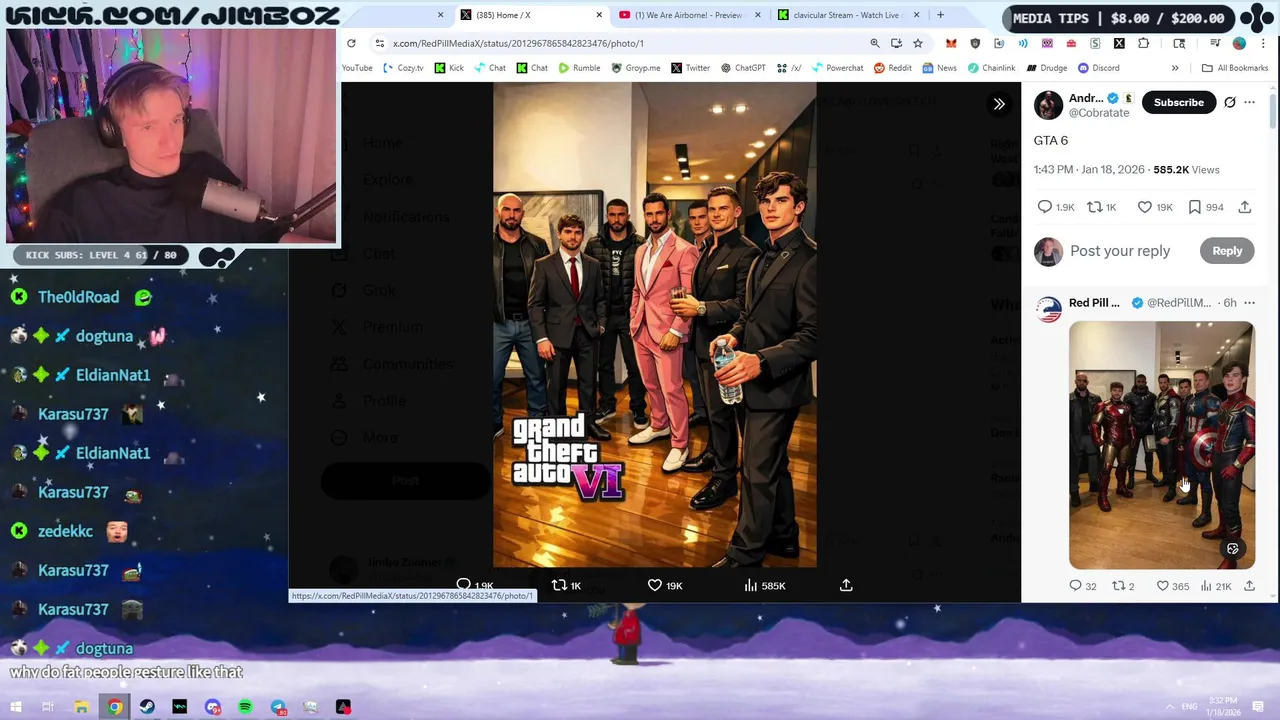Click the zoom magnifier icon in address bar

point(875,43)
